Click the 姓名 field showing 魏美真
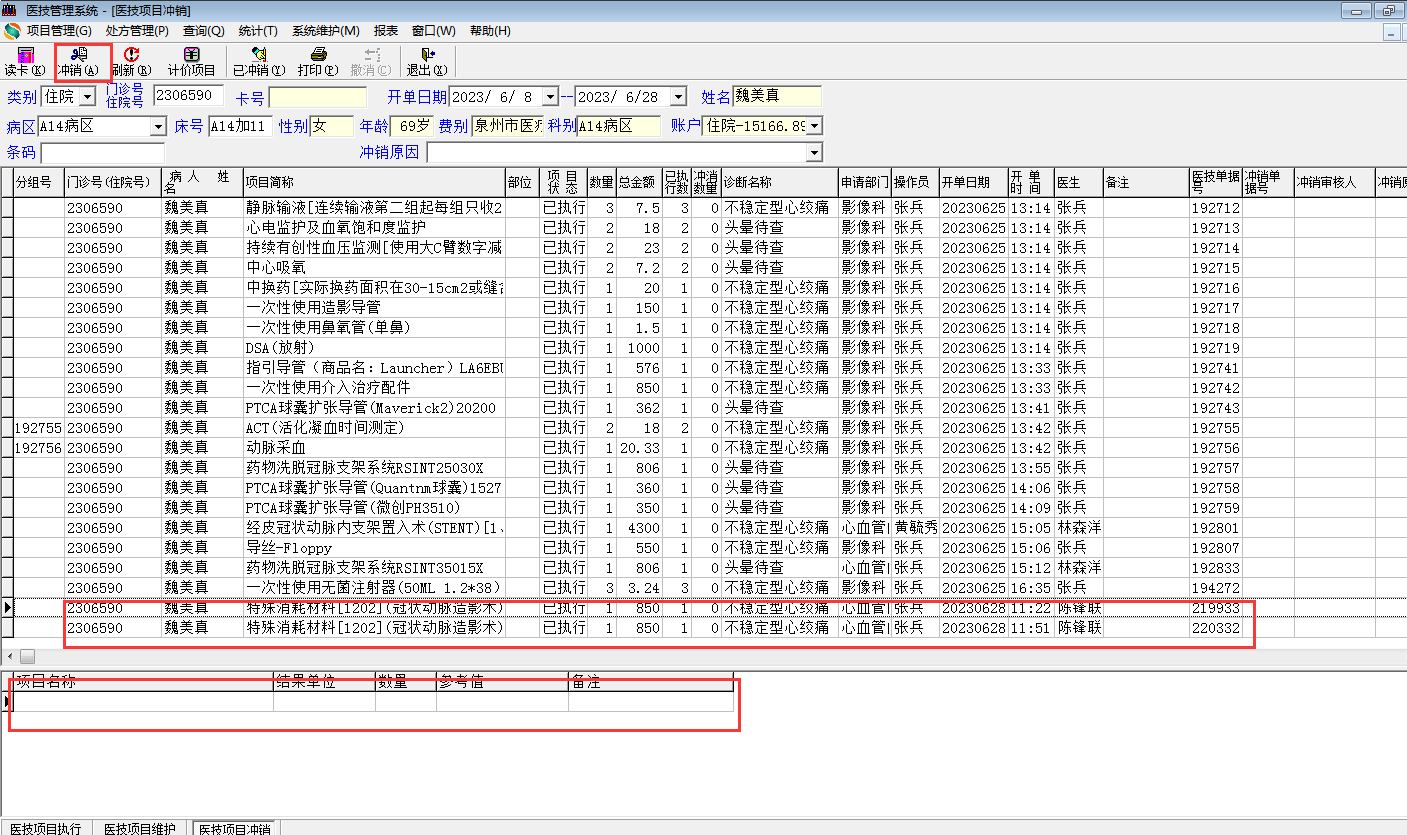Image resolution: width=1407 pixels, height=835 pixels. point(777,96)
